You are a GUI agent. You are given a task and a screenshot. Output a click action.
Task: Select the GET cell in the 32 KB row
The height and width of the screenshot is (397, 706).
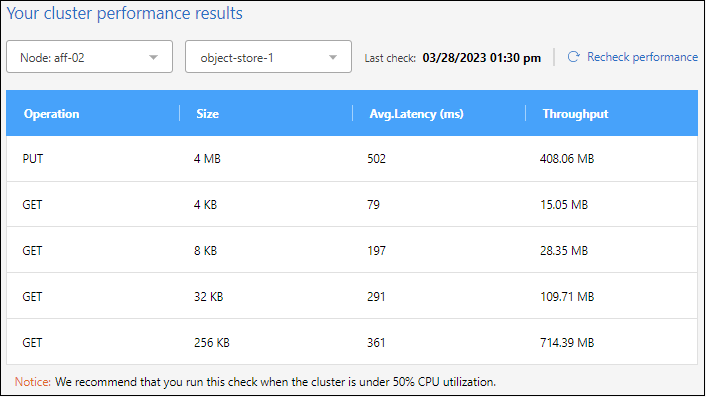(x=32, y=297)
